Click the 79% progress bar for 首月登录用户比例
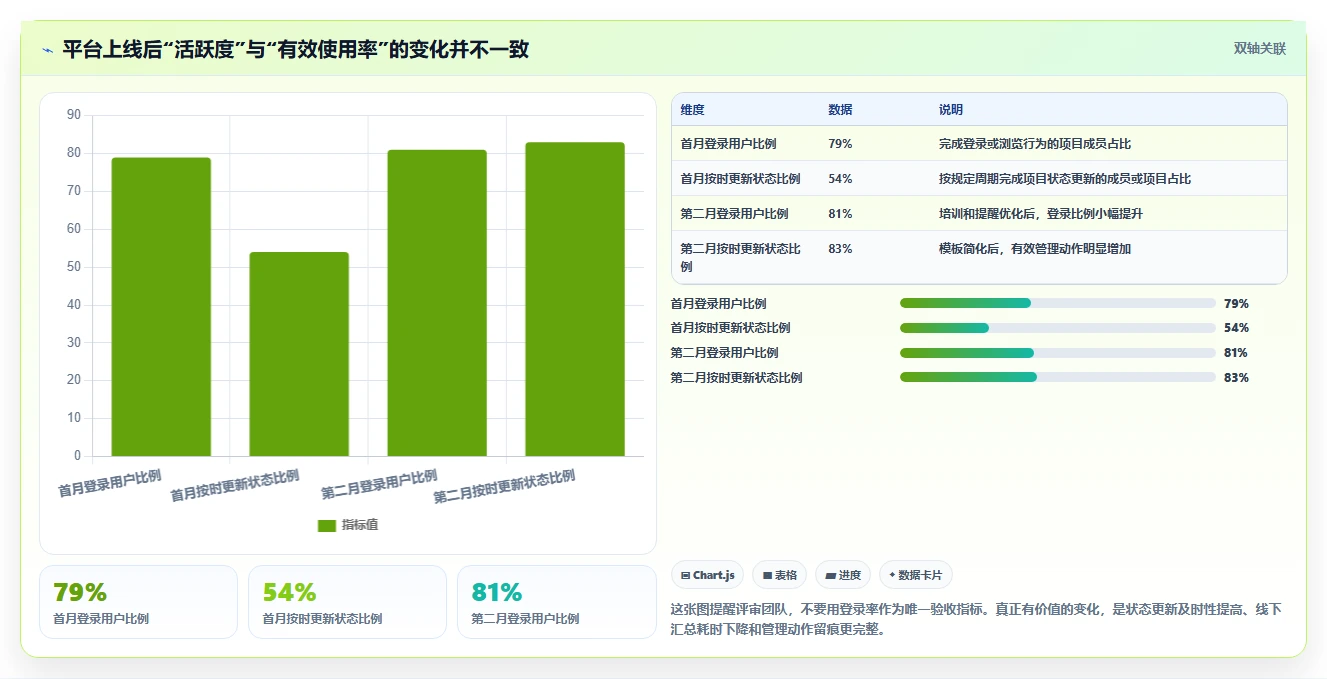1327x679 pixels. (x=1057, y=303)
